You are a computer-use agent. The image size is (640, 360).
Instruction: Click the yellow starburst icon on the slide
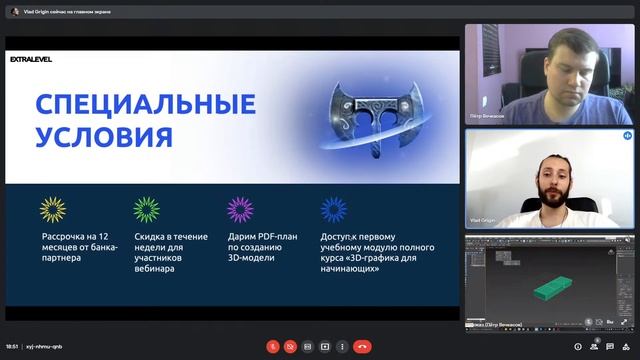click(x=53, y=210)
